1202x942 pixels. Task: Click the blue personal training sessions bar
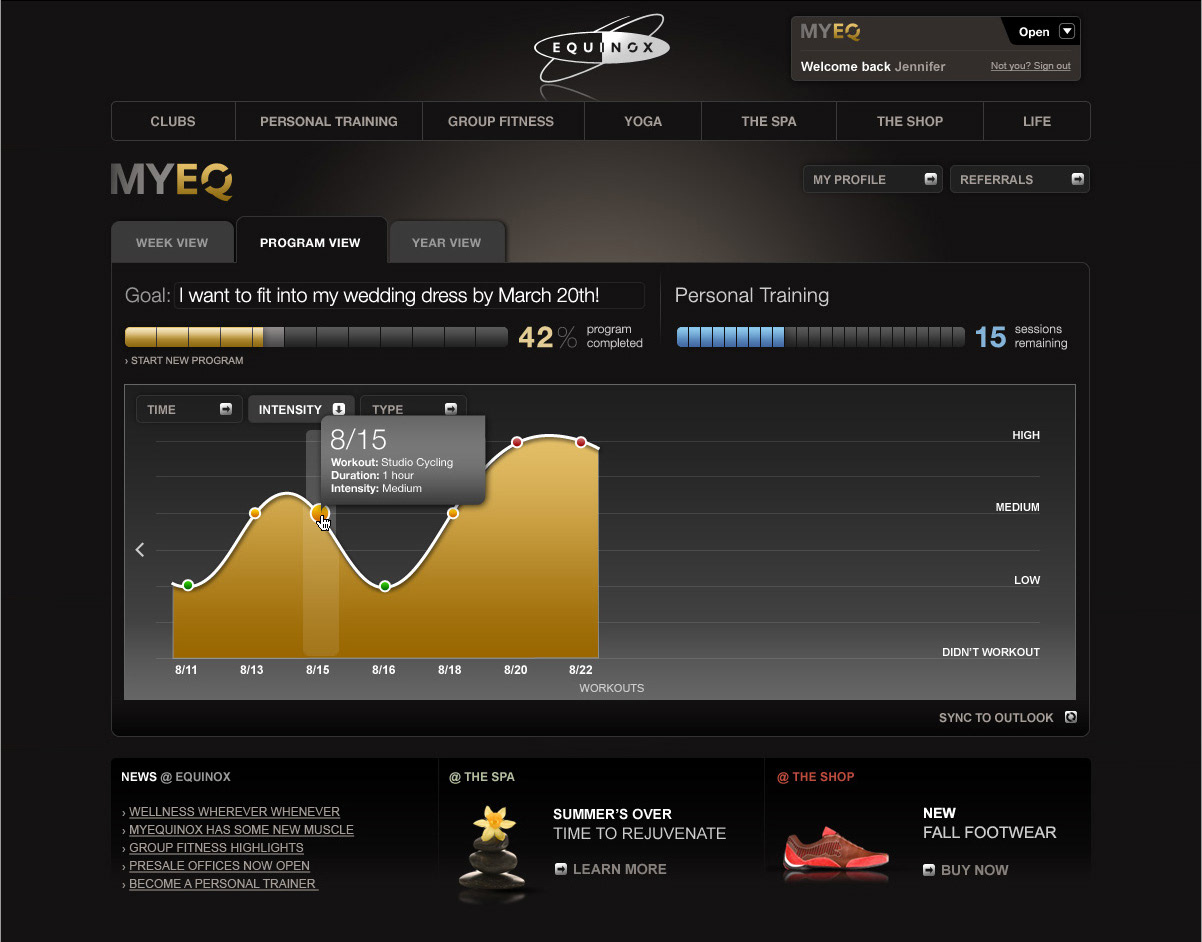[x=821, y=337]
